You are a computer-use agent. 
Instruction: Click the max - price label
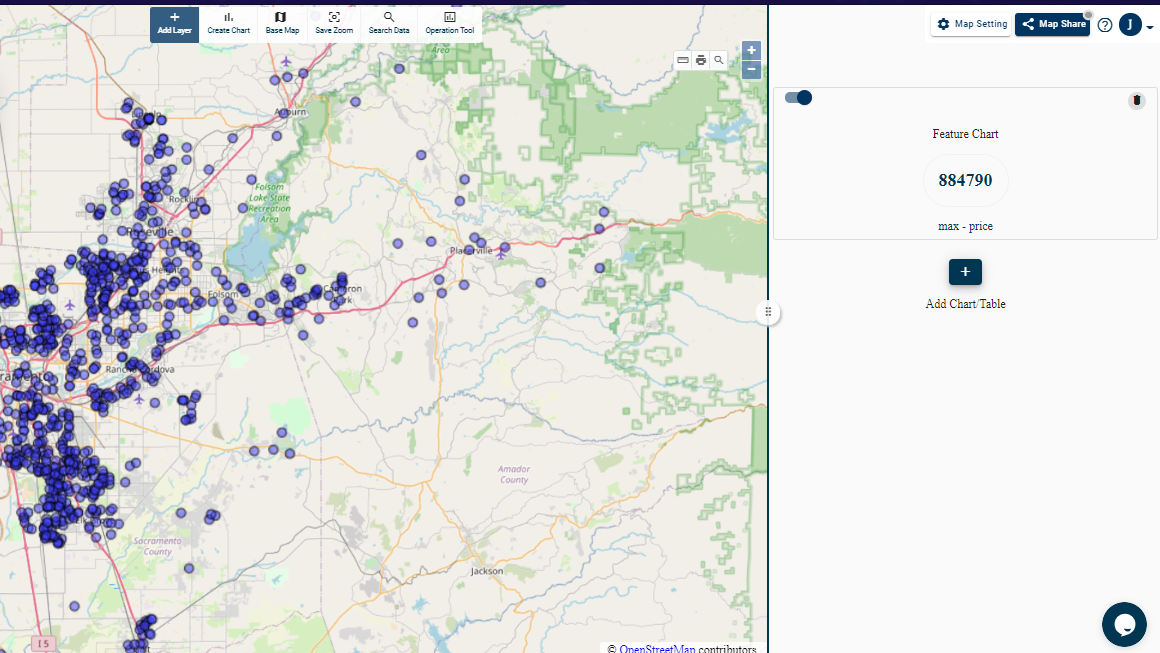(x=965, y=226)
